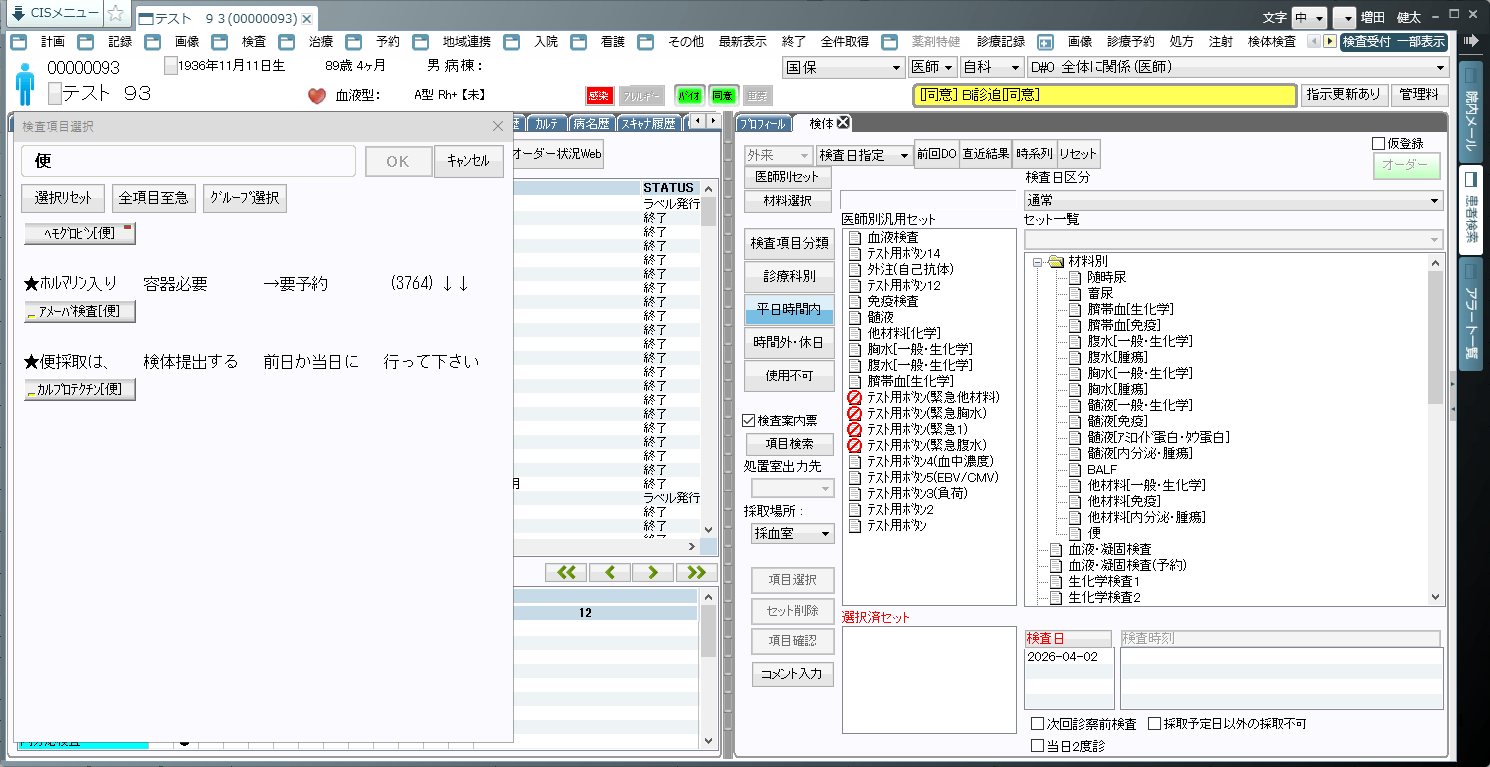This screenshot has width=1490, height=767.
Task: Jump to last page with double-right arrows
Action: pos(696,572)
